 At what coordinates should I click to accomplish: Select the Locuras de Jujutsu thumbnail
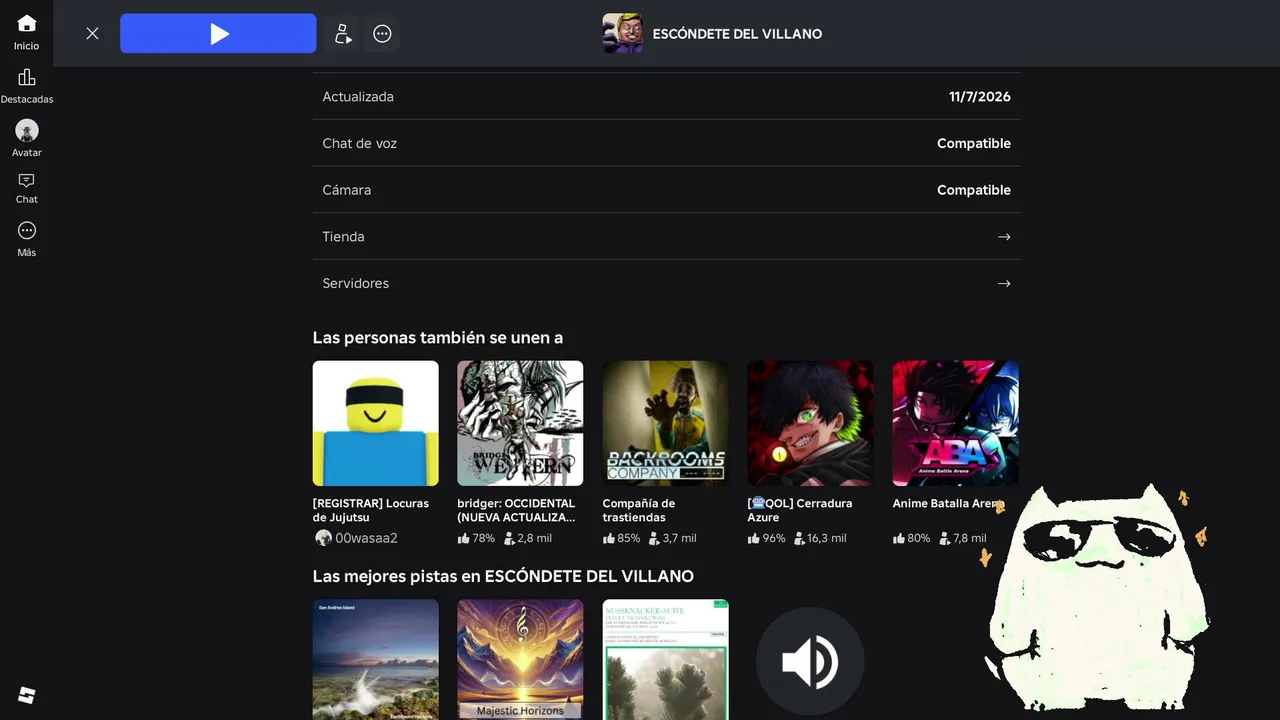pos(375,424)
